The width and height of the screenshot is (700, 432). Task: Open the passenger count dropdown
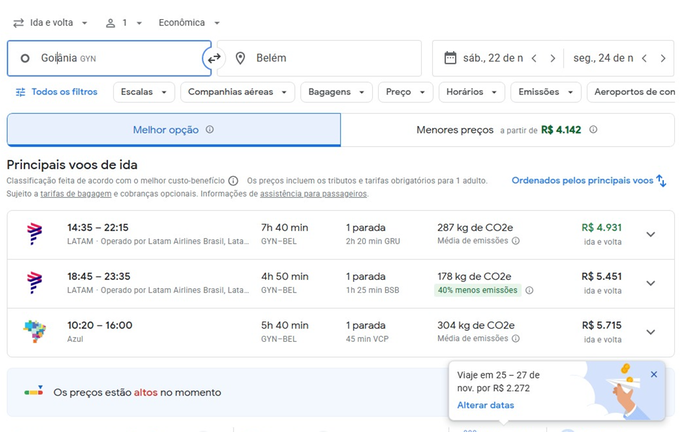(x=123, y=22)
